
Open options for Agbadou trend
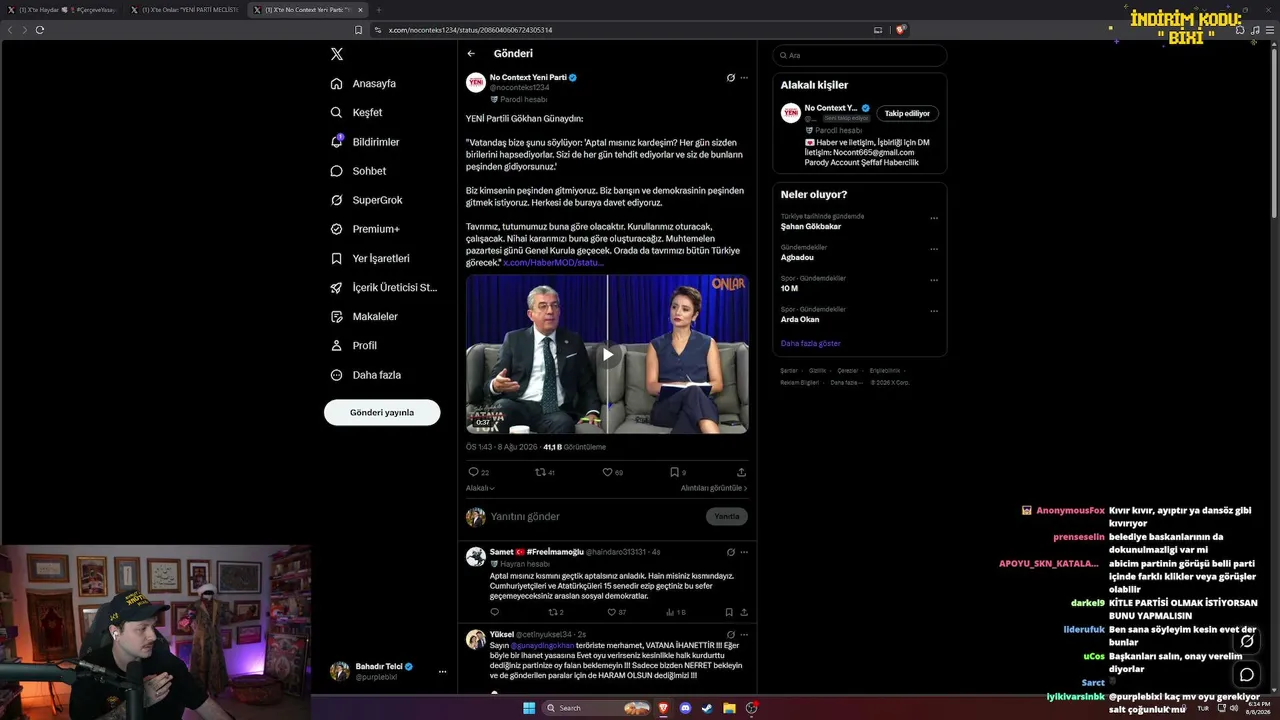pyautogui.click(x=934, y=249)
